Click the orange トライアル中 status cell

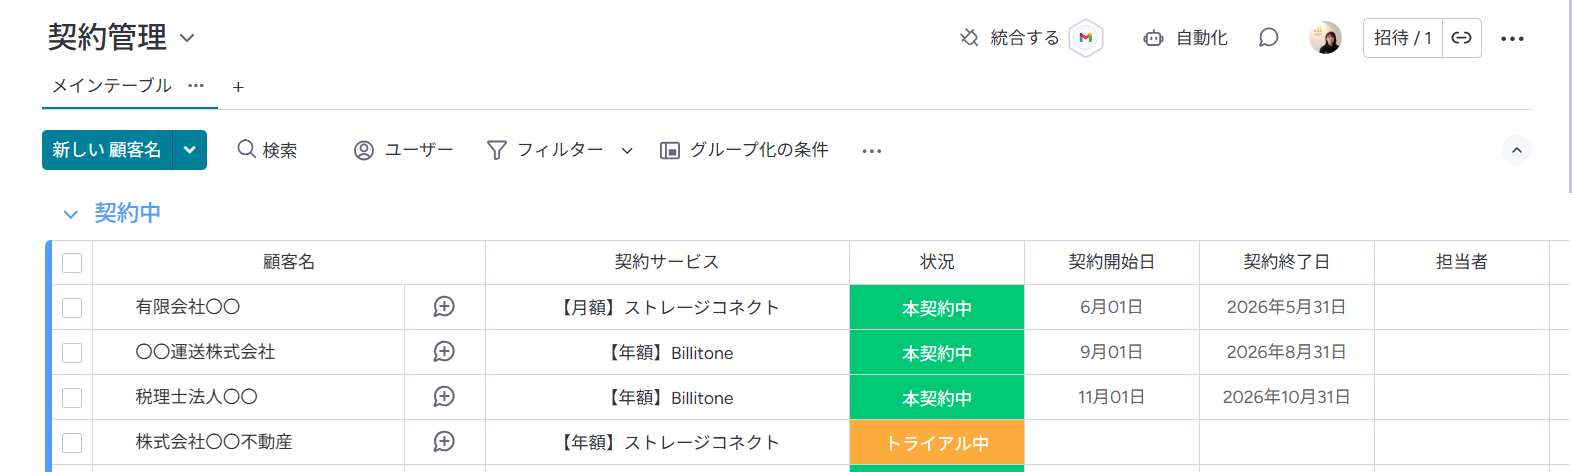(936, 443)
